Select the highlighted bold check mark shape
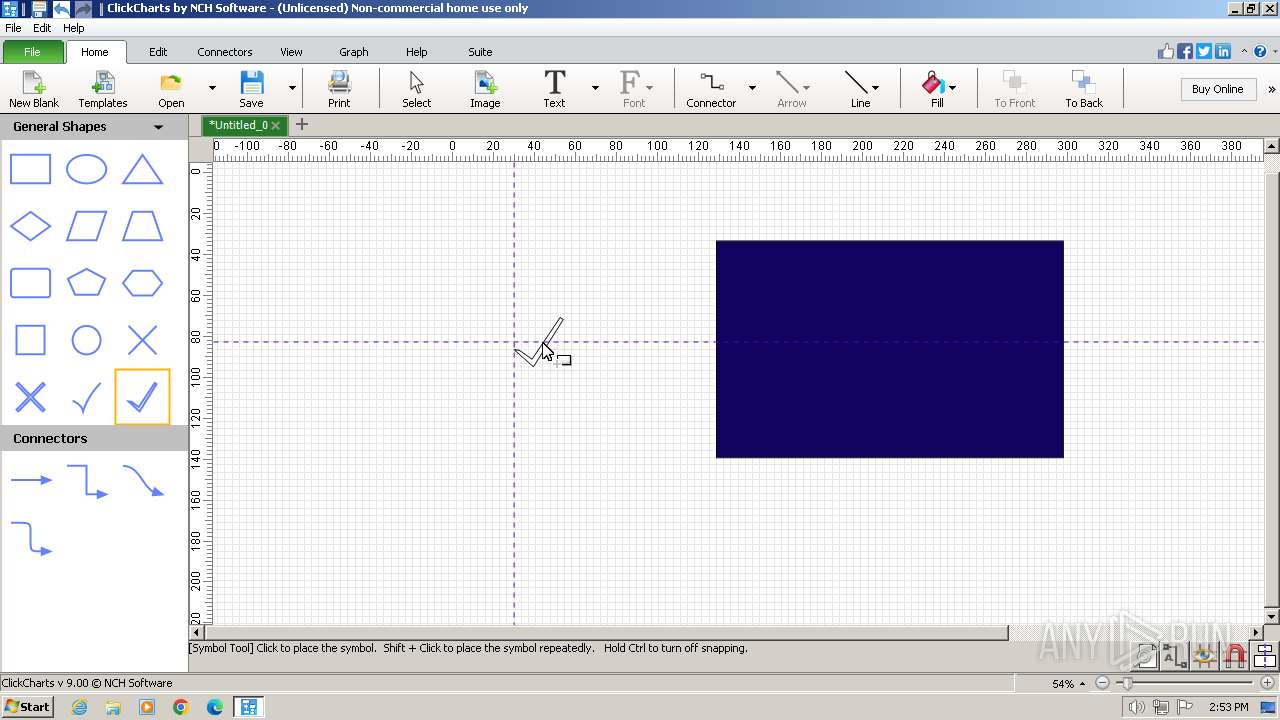Viewport: 1280px width, 720px height. [142, 397]
